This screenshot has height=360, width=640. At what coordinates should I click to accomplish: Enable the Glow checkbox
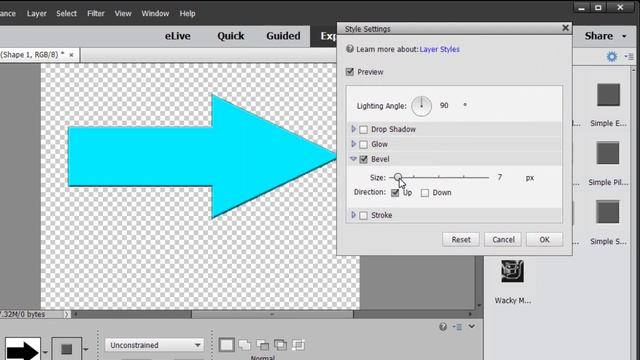[363, 144]
